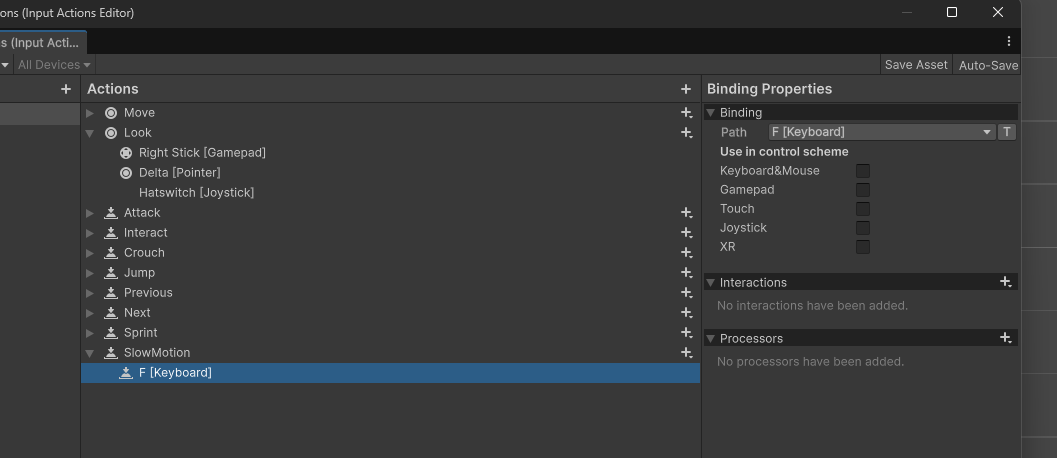
Task: Add a binding to the SlowMotion action
Action: 686,353
